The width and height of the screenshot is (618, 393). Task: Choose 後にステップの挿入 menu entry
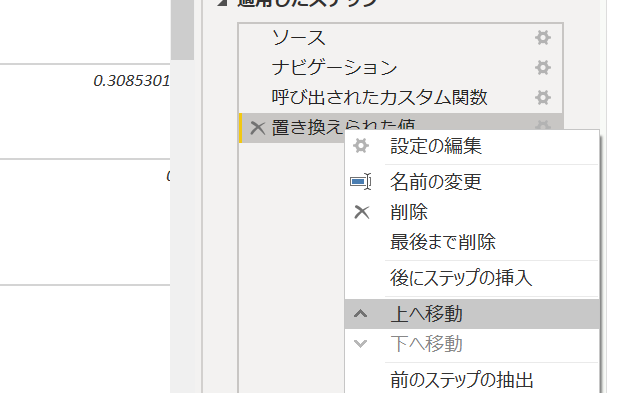(472, 278)
